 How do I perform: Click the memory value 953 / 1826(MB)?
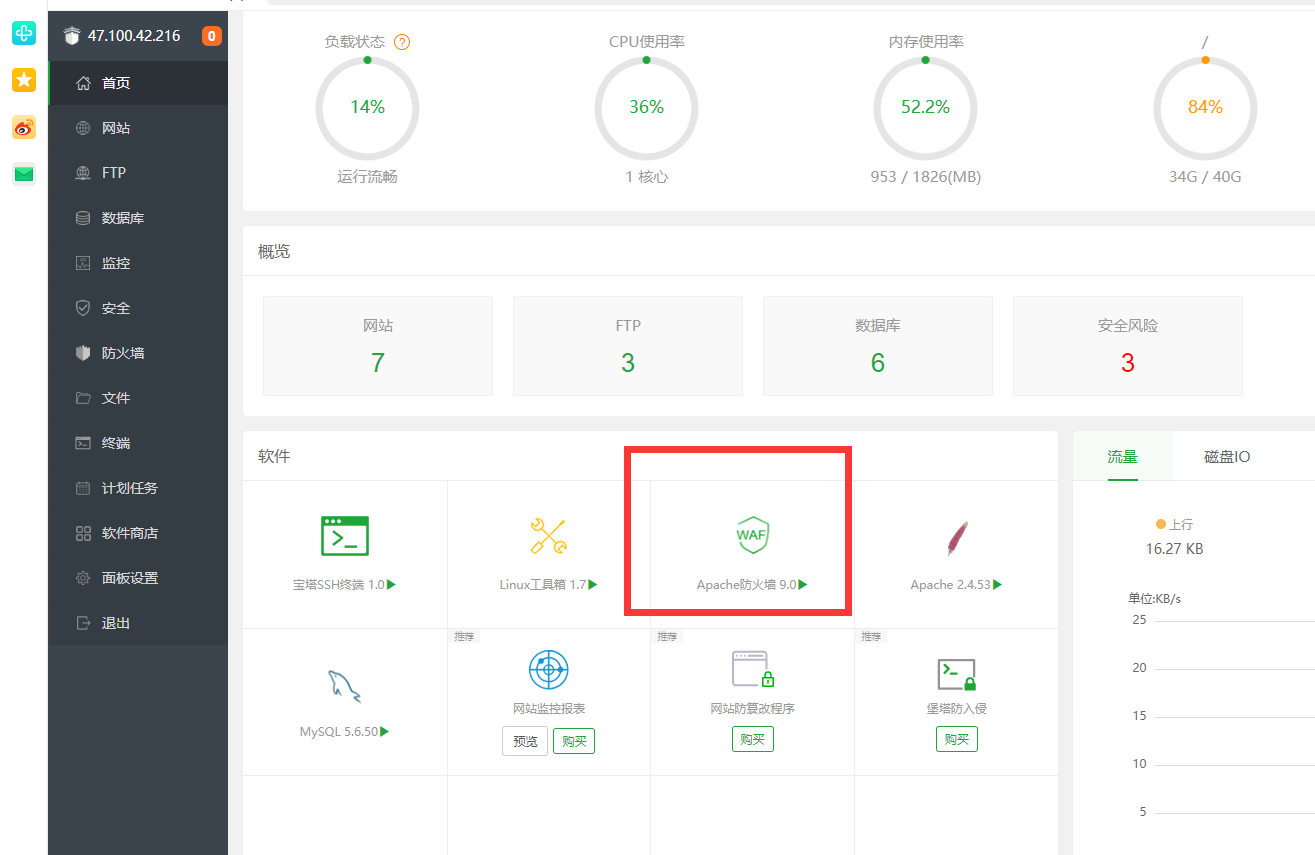(926, 177)
